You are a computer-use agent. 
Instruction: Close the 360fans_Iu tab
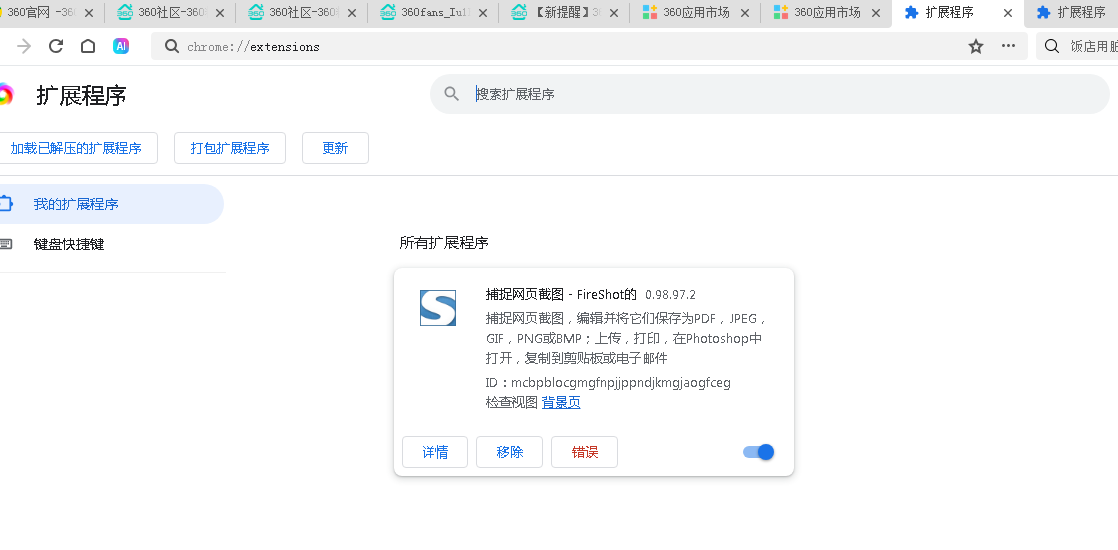[x=483, y=13]
